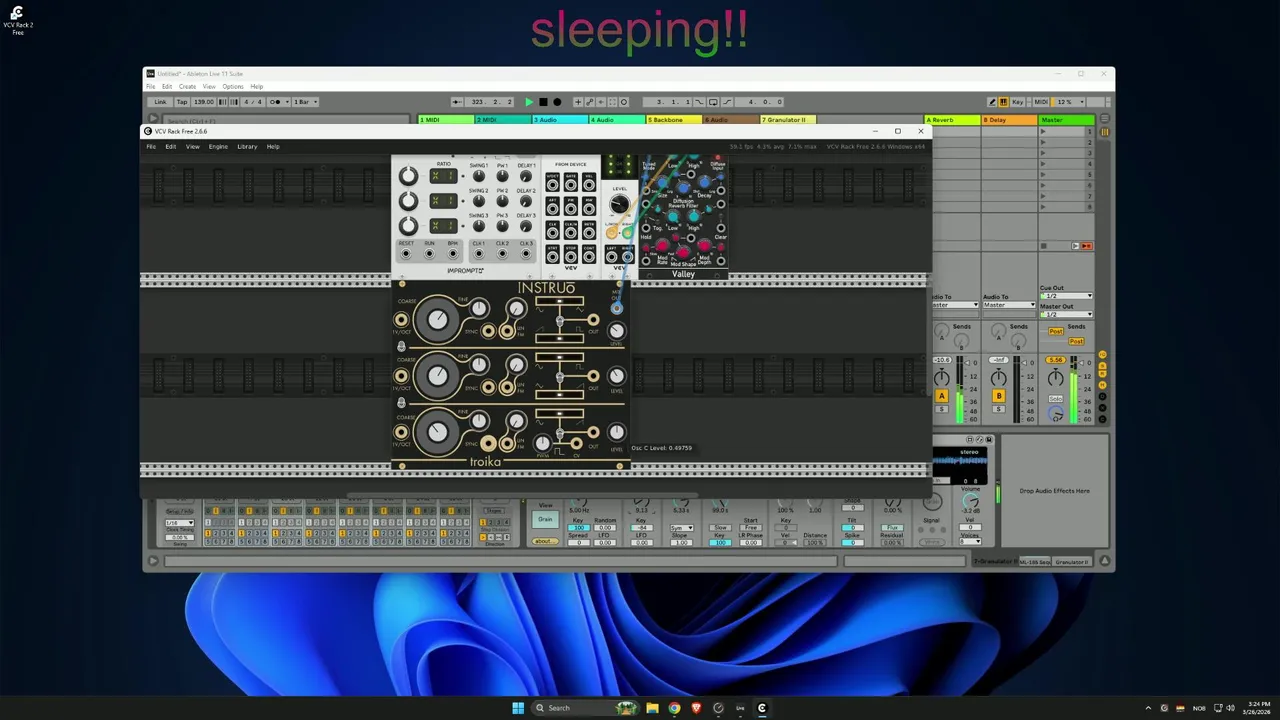Click the Granulator about button
Viewport: 1280px width, 720px height.
545,541
